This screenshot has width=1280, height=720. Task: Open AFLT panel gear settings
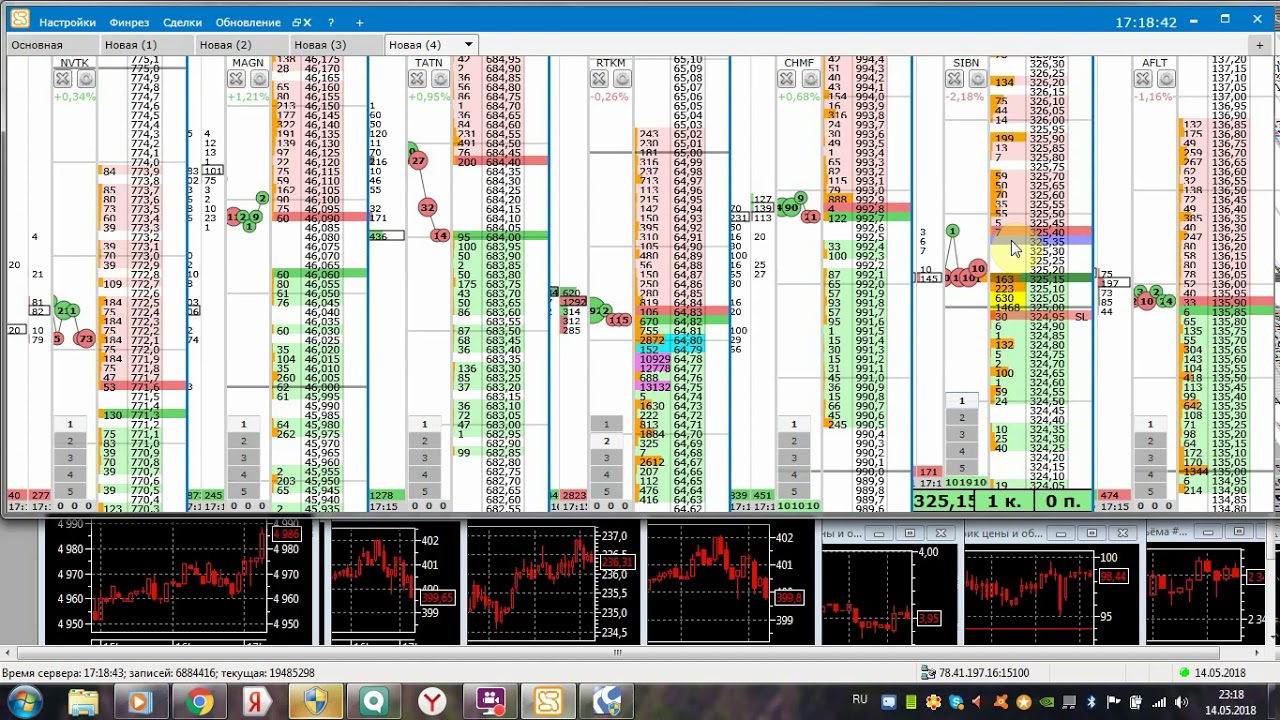(1166, 79)
